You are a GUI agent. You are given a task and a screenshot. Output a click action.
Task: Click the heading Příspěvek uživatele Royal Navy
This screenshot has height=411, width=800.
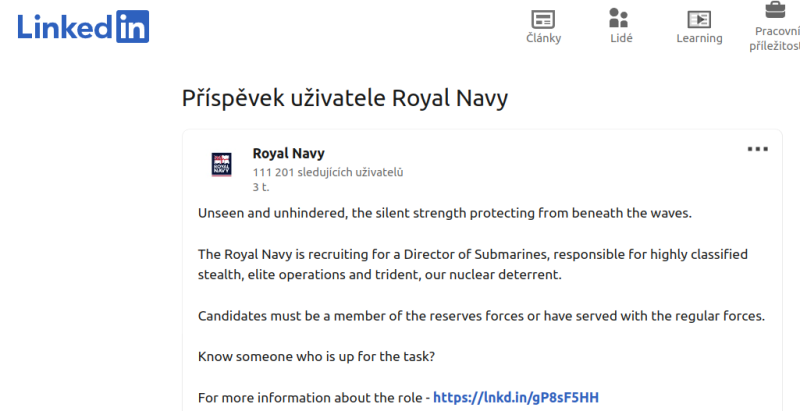click(x=345, y=98)
